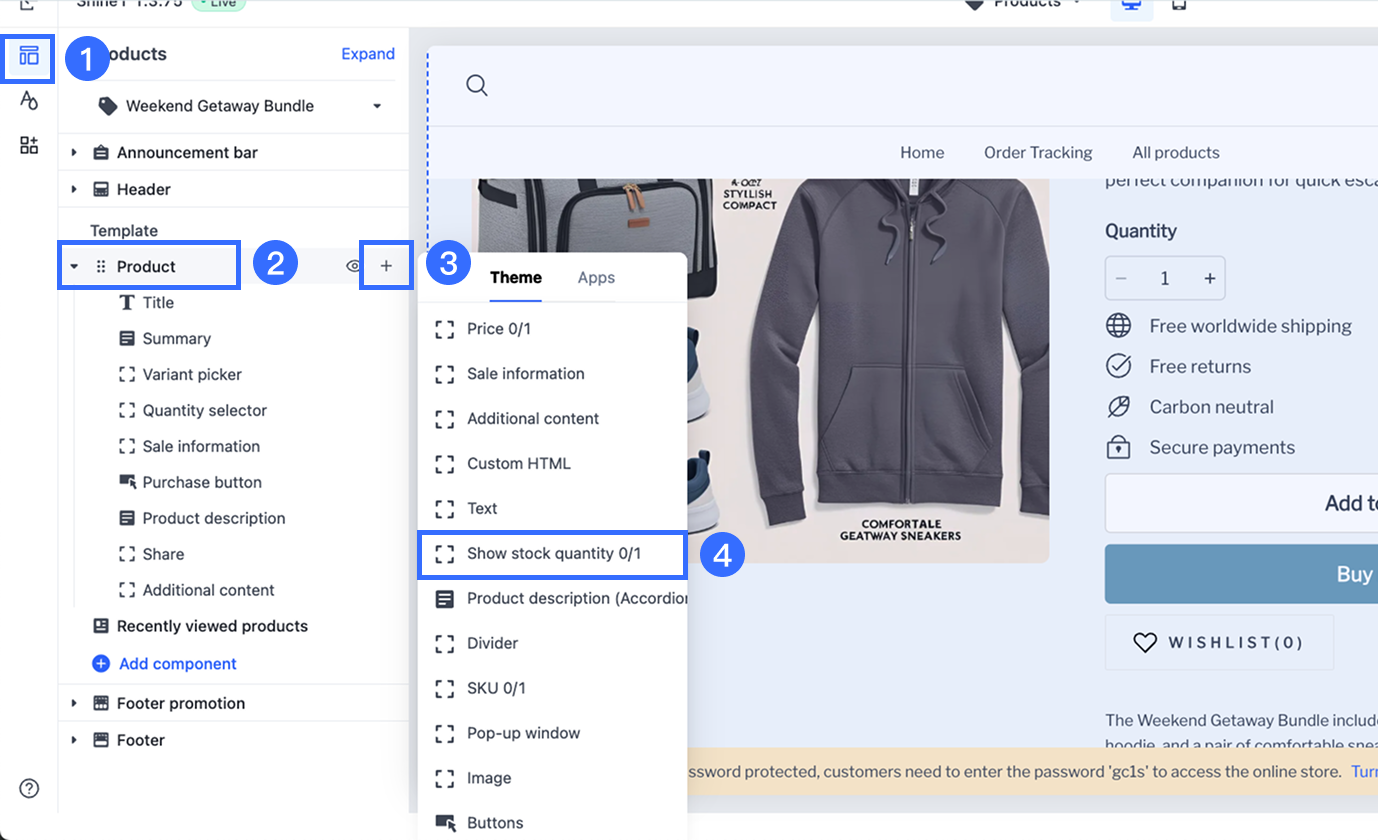The image size is (1378, 840).
Task: Click the checkmark icon next to Free returns
Action: point(1118,366)
